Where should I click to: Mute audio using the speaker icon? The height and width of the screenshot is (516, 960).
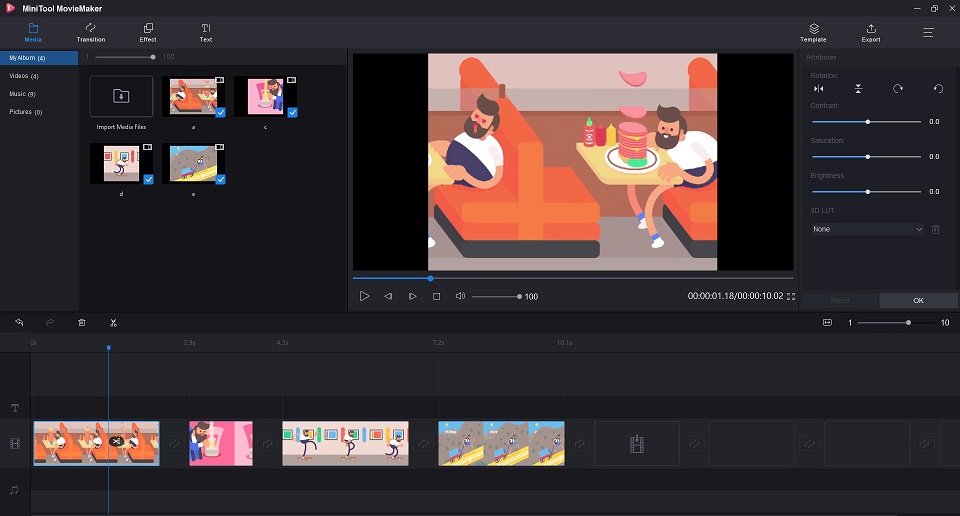tap(460, 297)
